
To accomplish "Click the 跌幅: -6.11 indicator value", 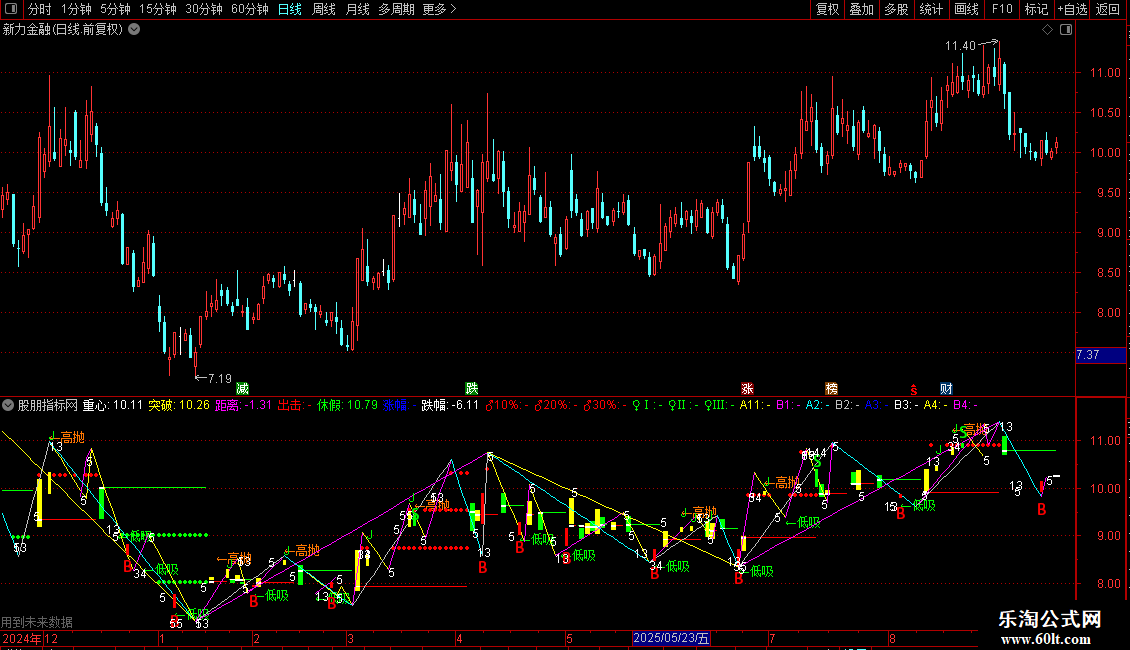I will pos(450,405).
